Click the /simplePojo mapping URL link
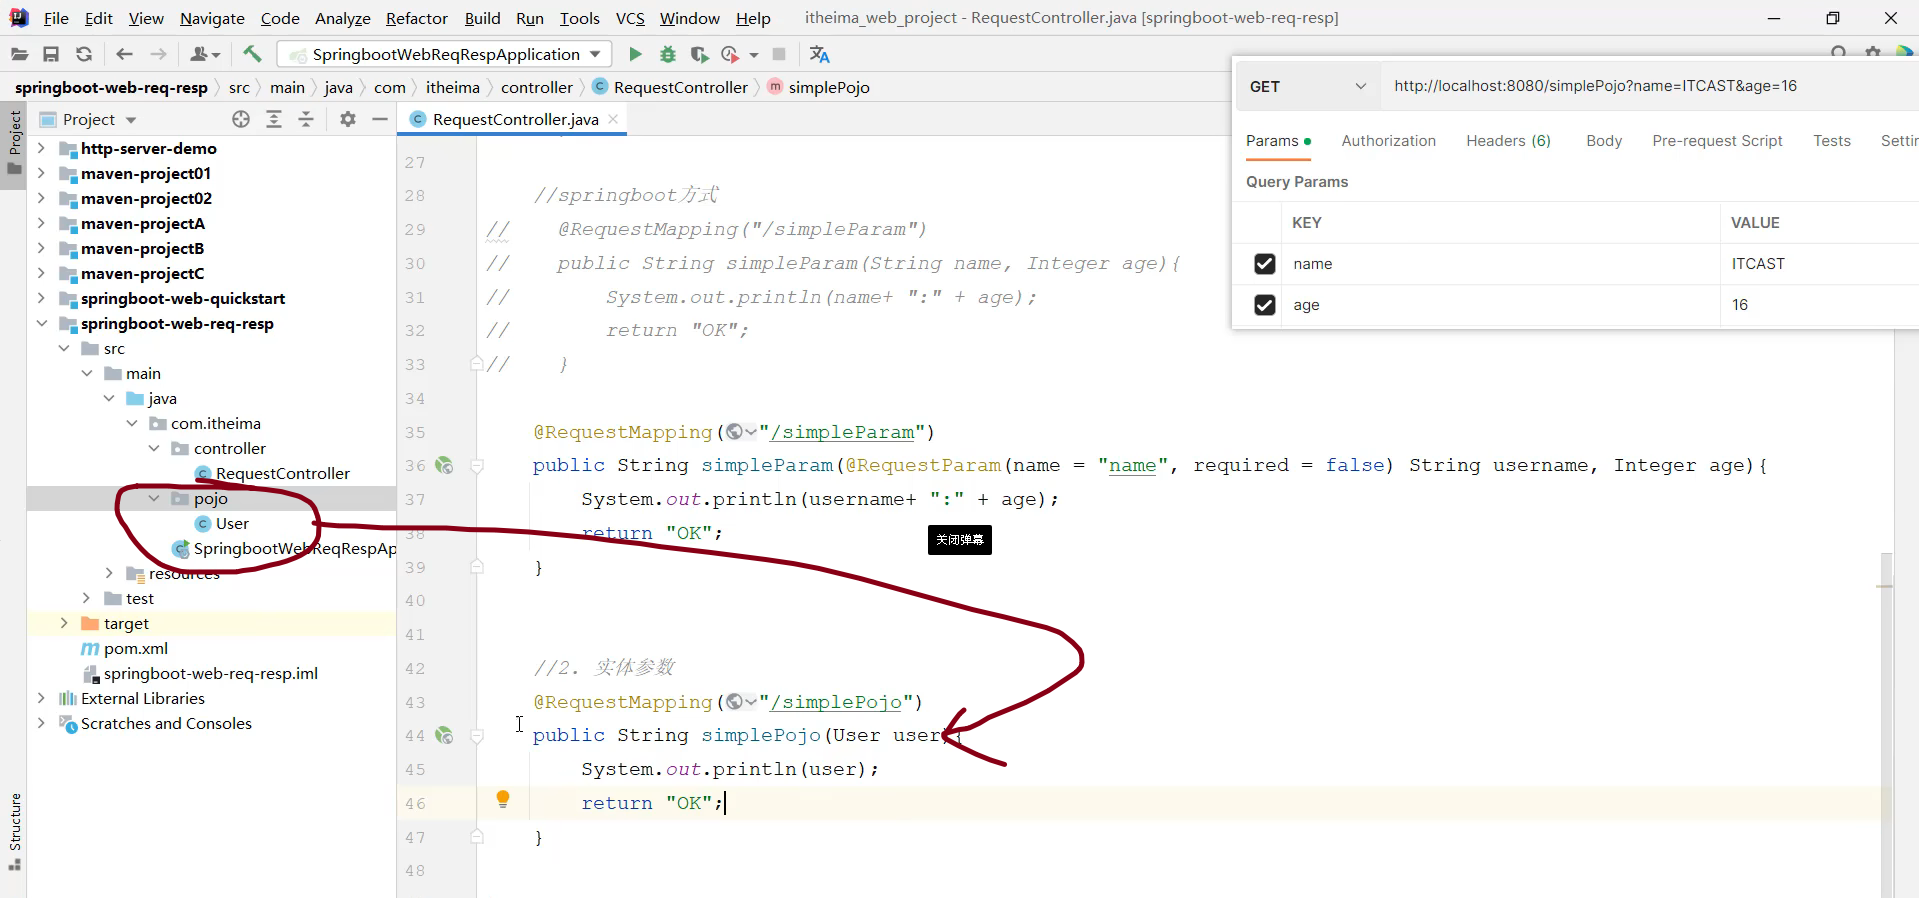Screen dimensions: 1919x898 point(836,702)
